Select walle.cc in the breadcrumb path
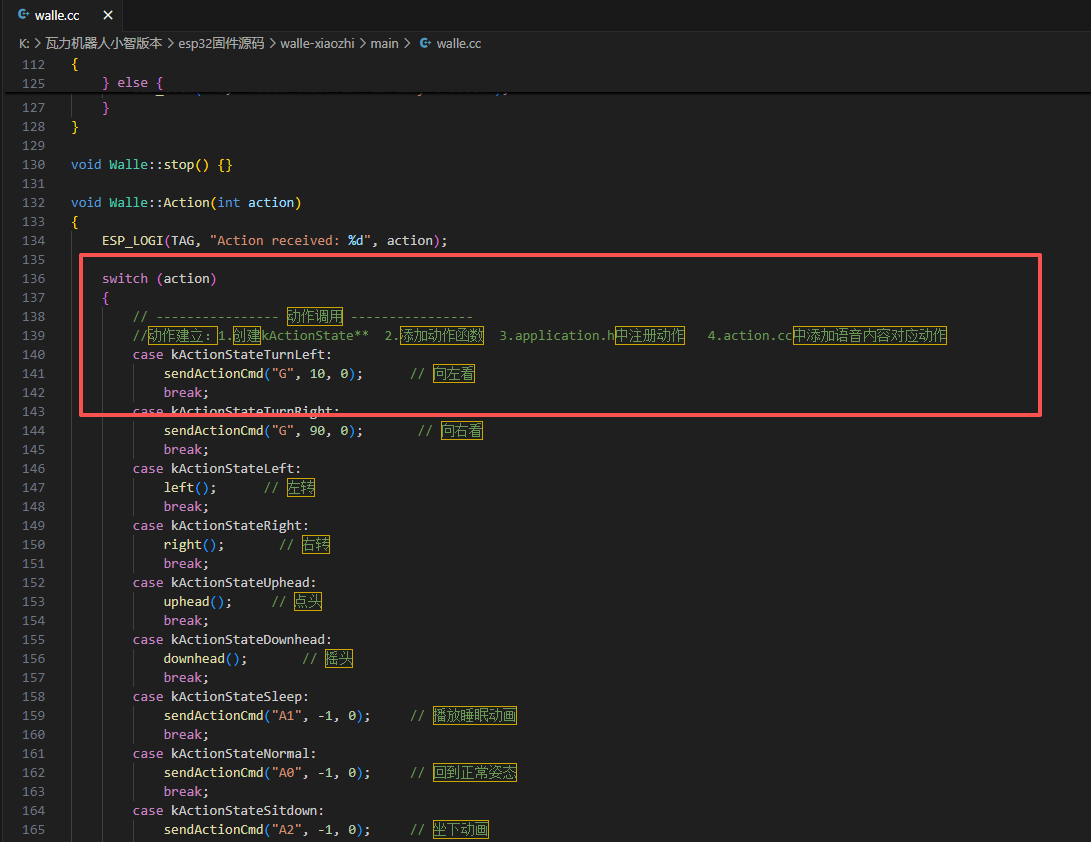Viewport: 1091px width, 842px height. click(459, 44)
